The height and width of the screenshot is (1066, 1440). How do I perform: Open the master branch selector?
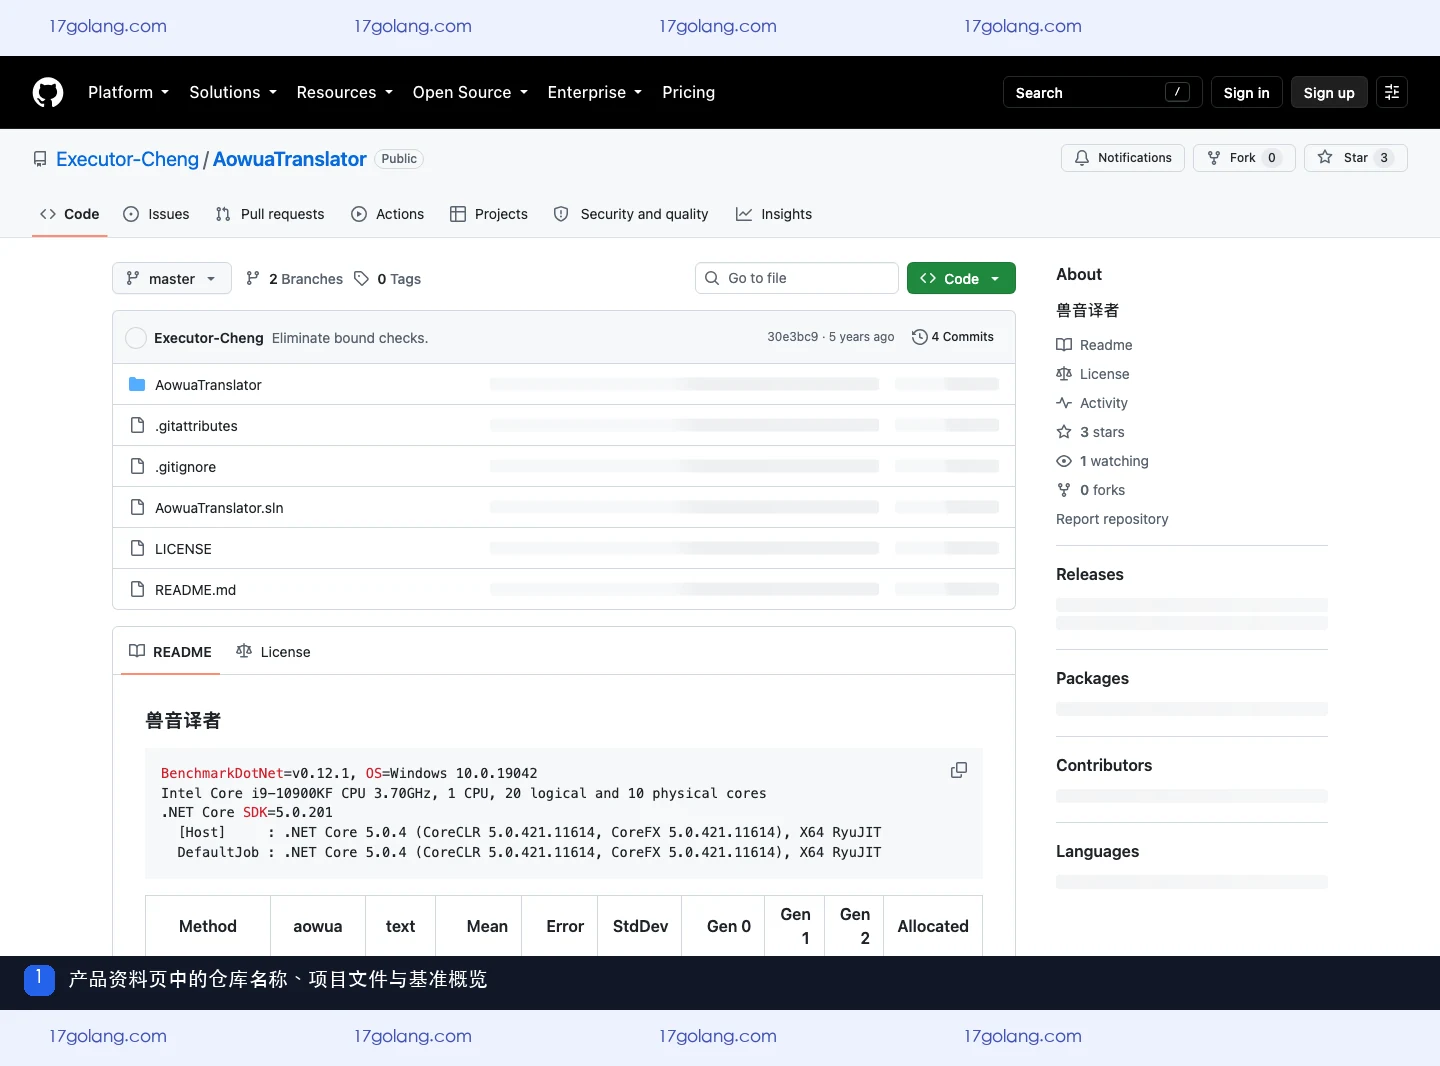pos(172,278)
